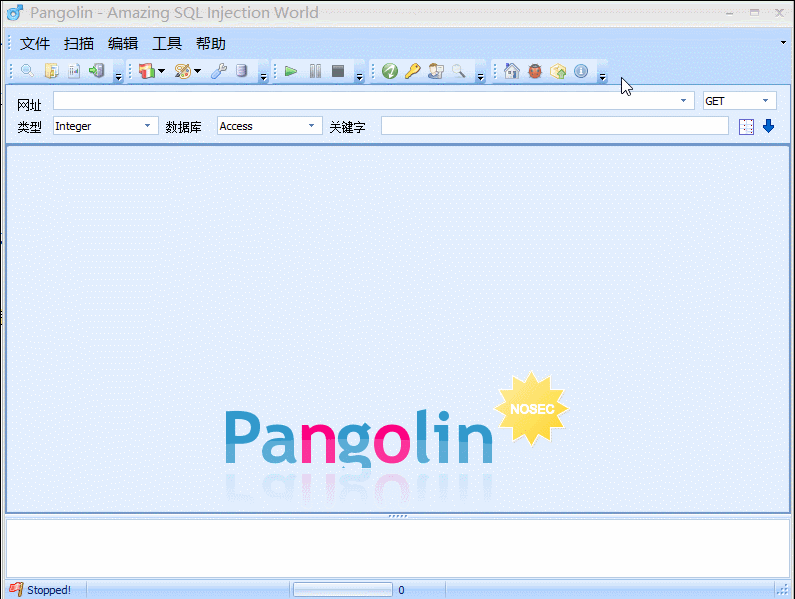Image resolution: width=795 pixels, height=599 pixels.
Task: Open the 工具 menu
Action: pos(167,44)
